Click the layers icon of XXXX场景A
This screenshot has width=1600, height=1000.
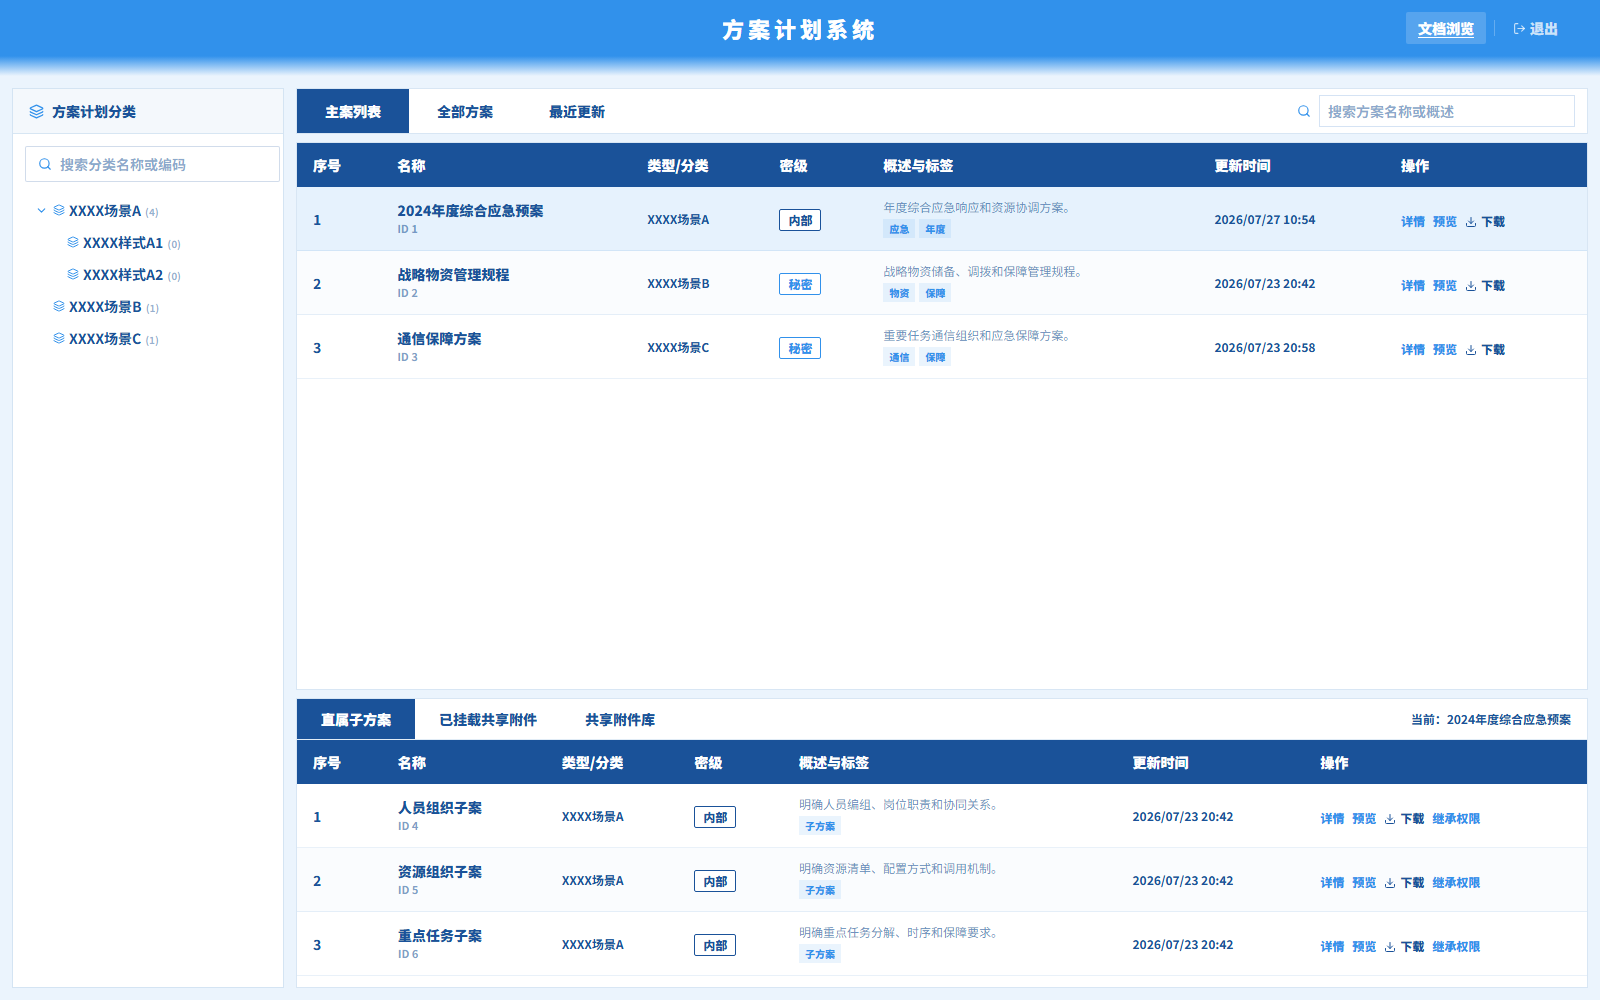[x=59, y=210]
